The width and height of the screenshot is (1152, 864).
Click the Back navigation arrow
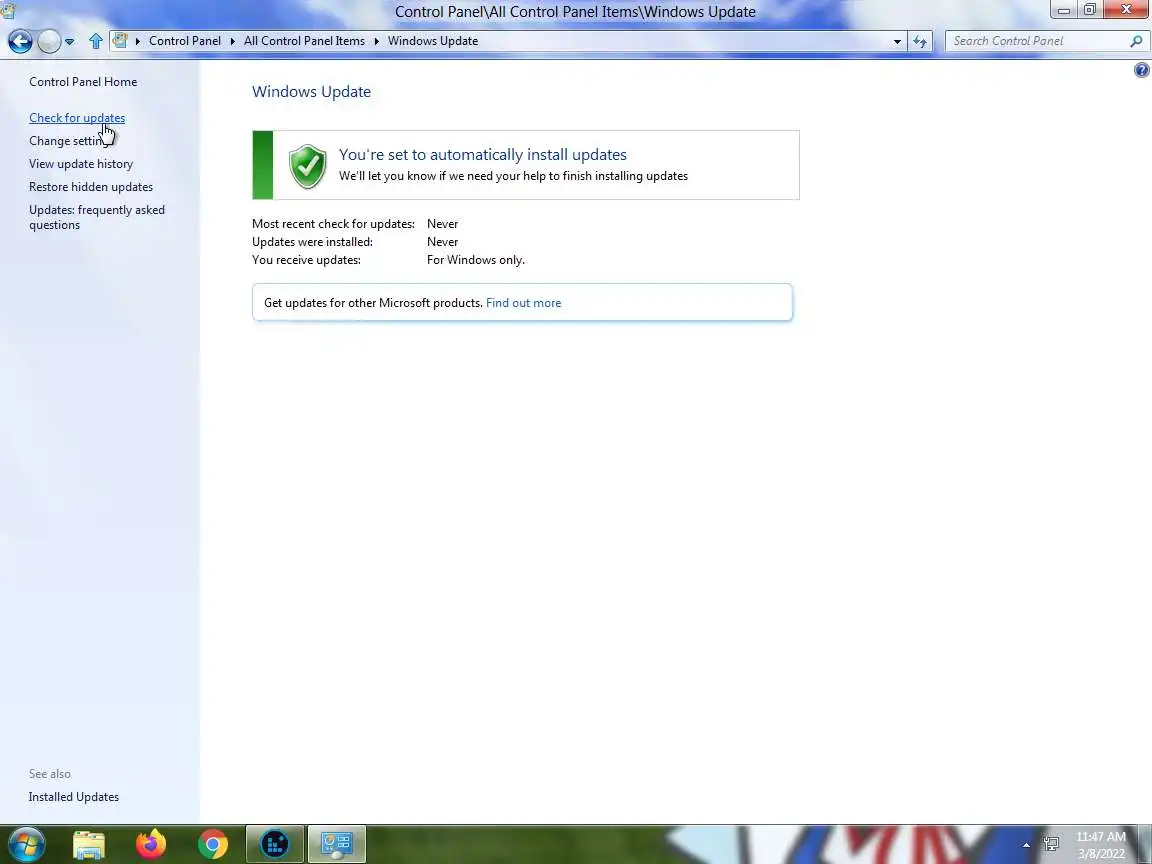point(20,41)
